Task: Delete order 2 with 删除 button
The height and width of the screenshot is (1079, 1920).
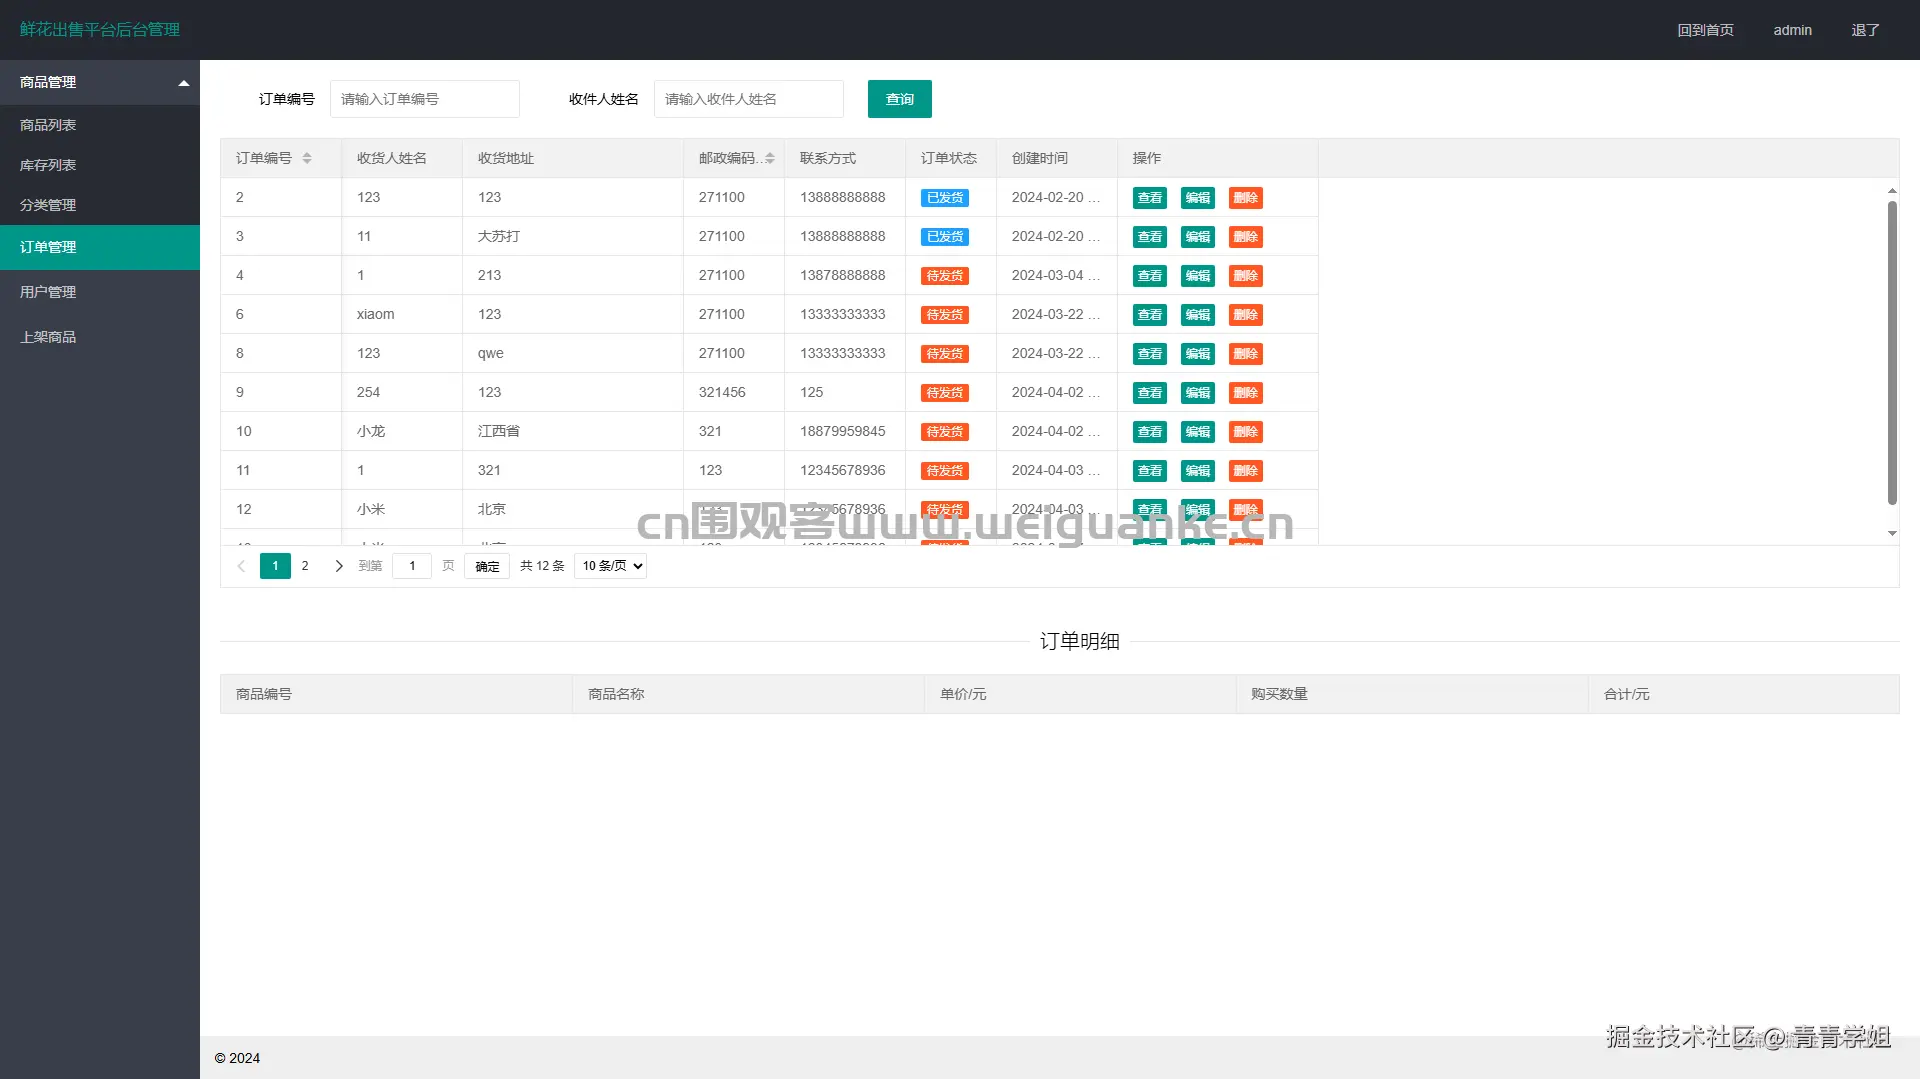Action: [x=1246, y=198]
